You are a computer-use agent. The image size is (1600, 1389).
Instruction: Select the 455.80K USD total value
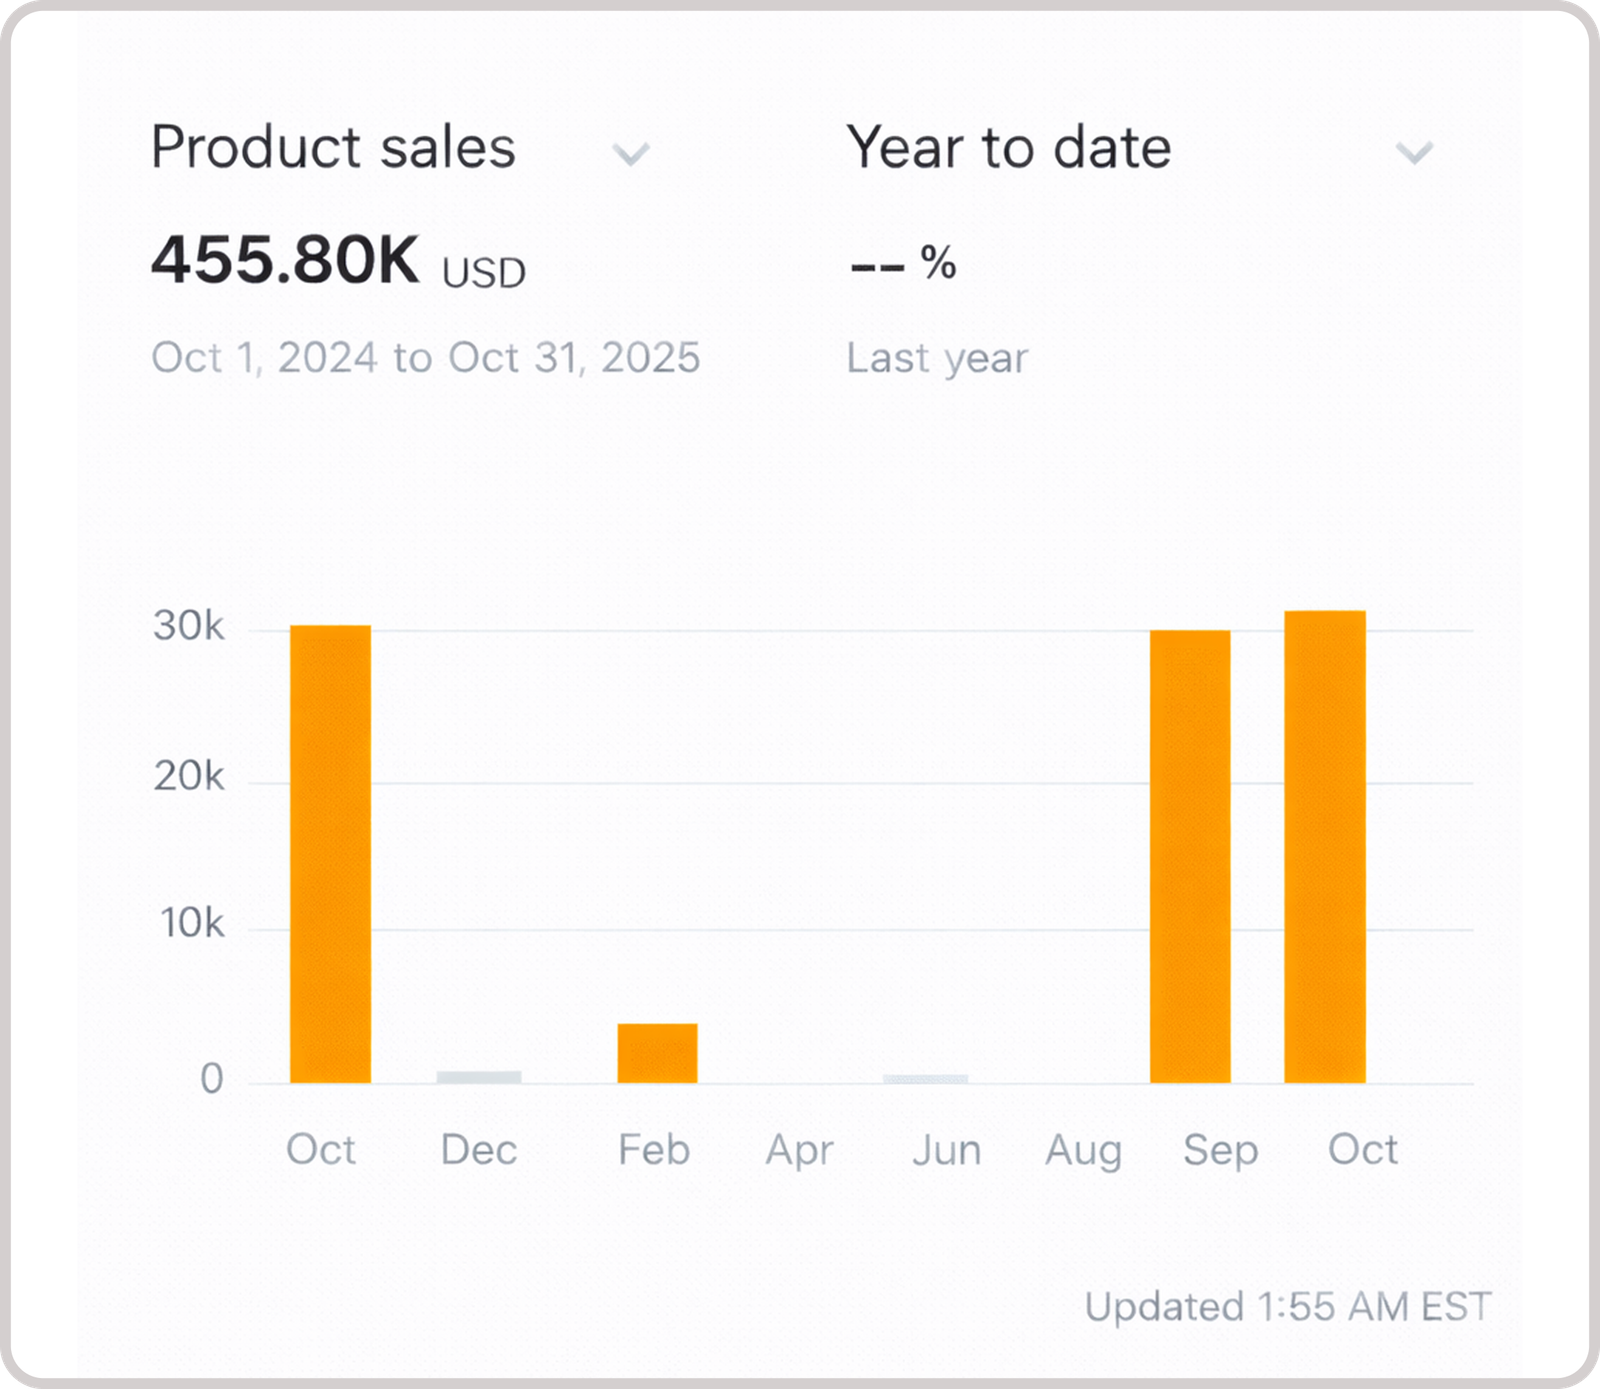pyautogui.click(x=338, y=262)
